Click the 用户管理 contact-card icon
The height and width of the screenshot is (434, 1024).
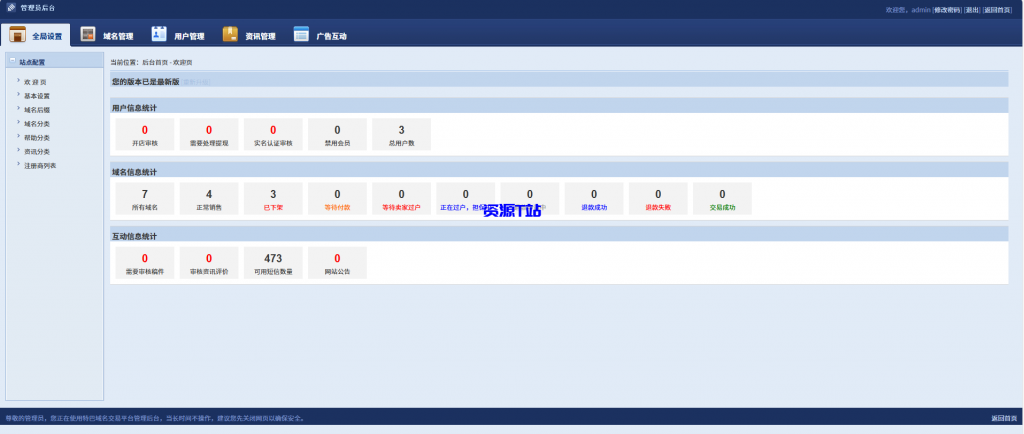click(x=159, y=34)
